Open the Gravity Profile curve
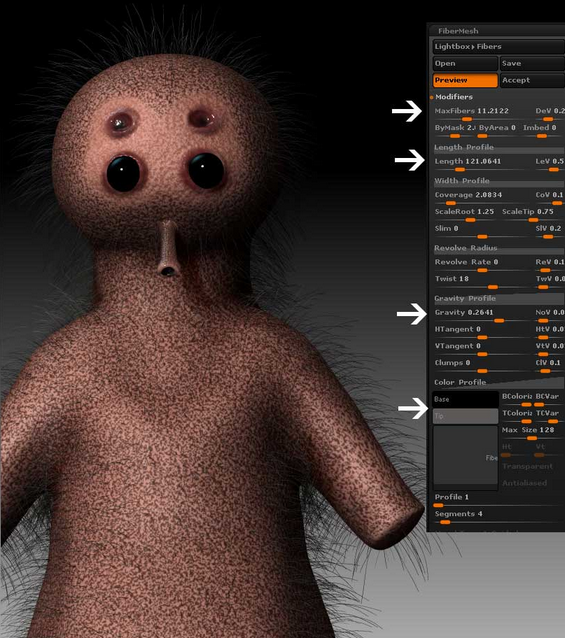The image size is (565, 638). (499, 298)
